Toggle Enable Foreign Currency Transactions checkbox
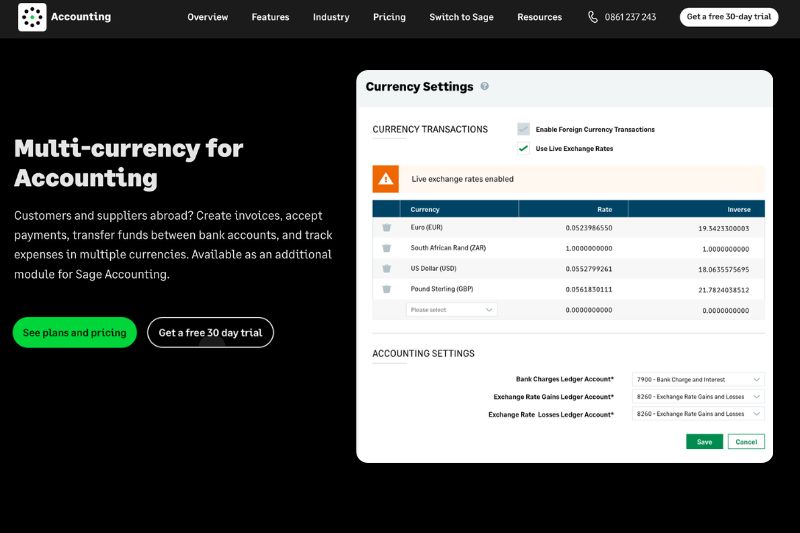This screenshot has height=533, width=800. pyautogui.click(x=523, y=129)
